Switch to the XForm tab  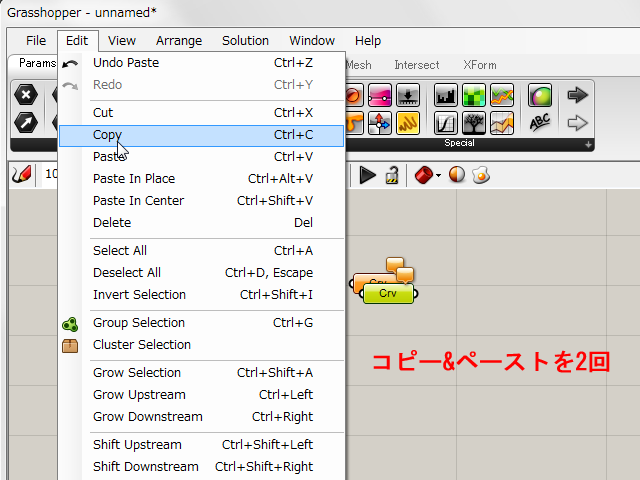coord(480,65)
